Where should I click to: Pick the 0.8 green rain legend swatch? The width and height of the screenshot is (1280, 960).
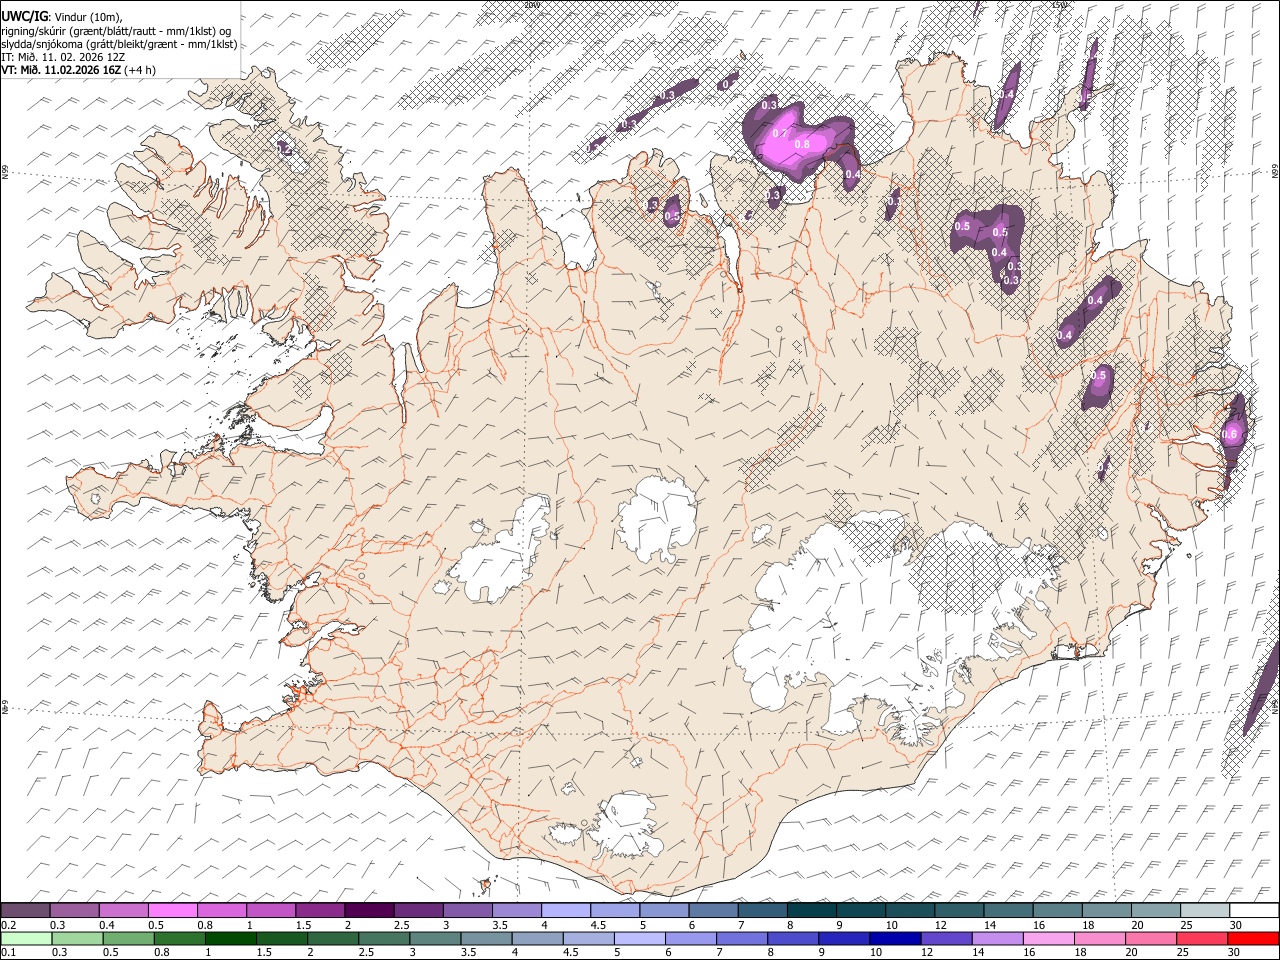[x=179, y=938]
